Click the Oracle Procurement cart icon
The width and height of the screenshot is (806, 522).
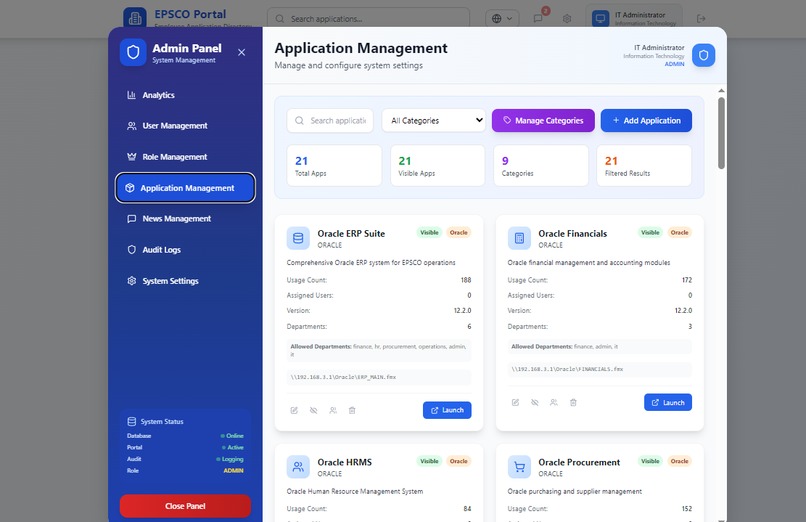click(x=519, y=467)
